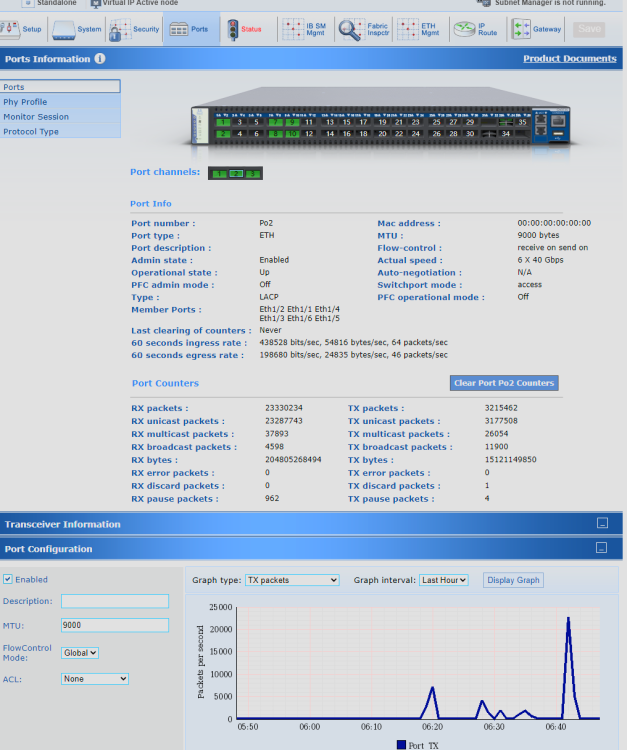
Task: Click the MTU input field
Action: (x=115, y=625)
